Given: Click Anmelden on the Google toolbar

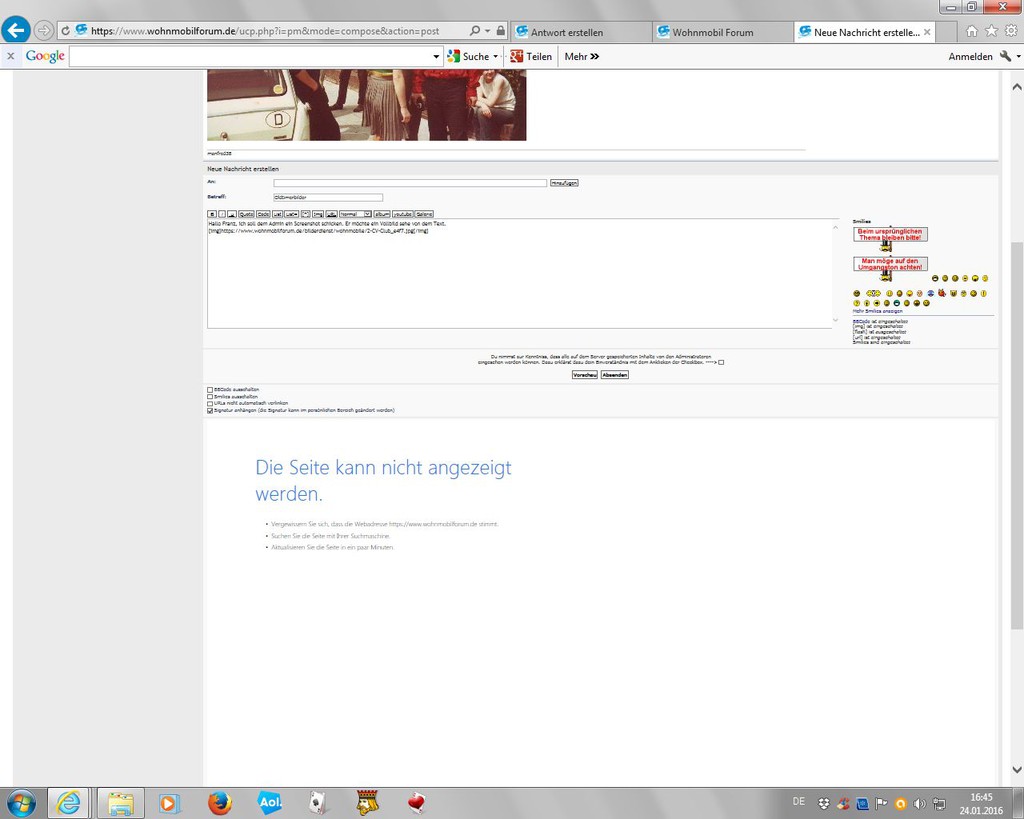Looking at the screenshot, I should coord(970,57).
